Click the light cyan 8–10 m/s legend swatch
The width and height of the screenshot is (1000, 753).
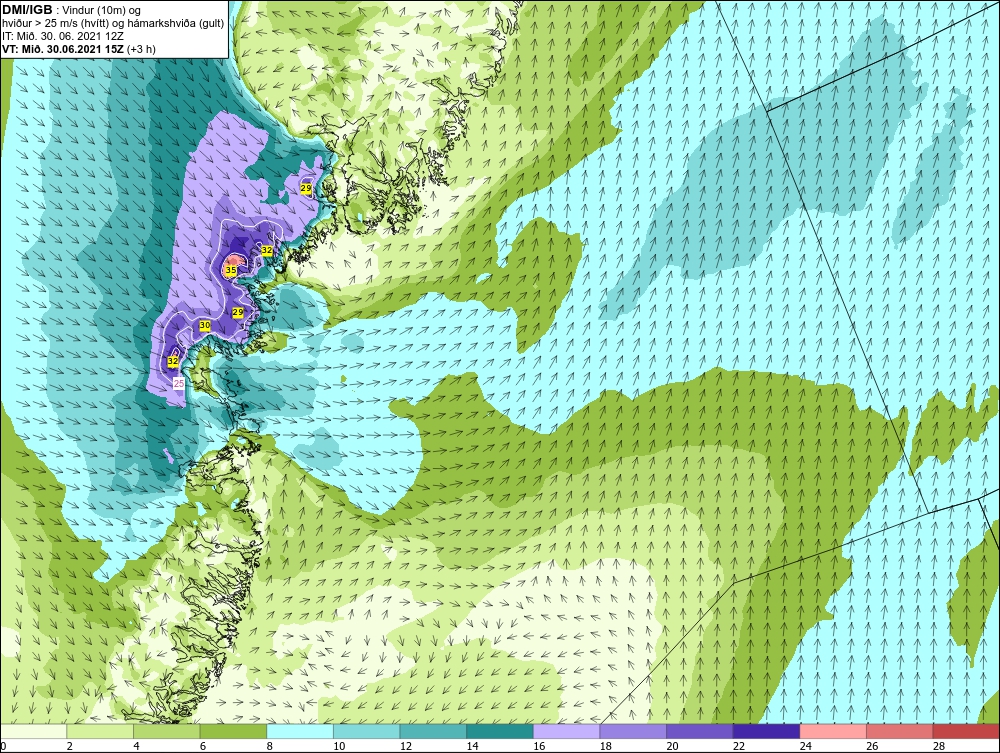[x=300, y=731]
